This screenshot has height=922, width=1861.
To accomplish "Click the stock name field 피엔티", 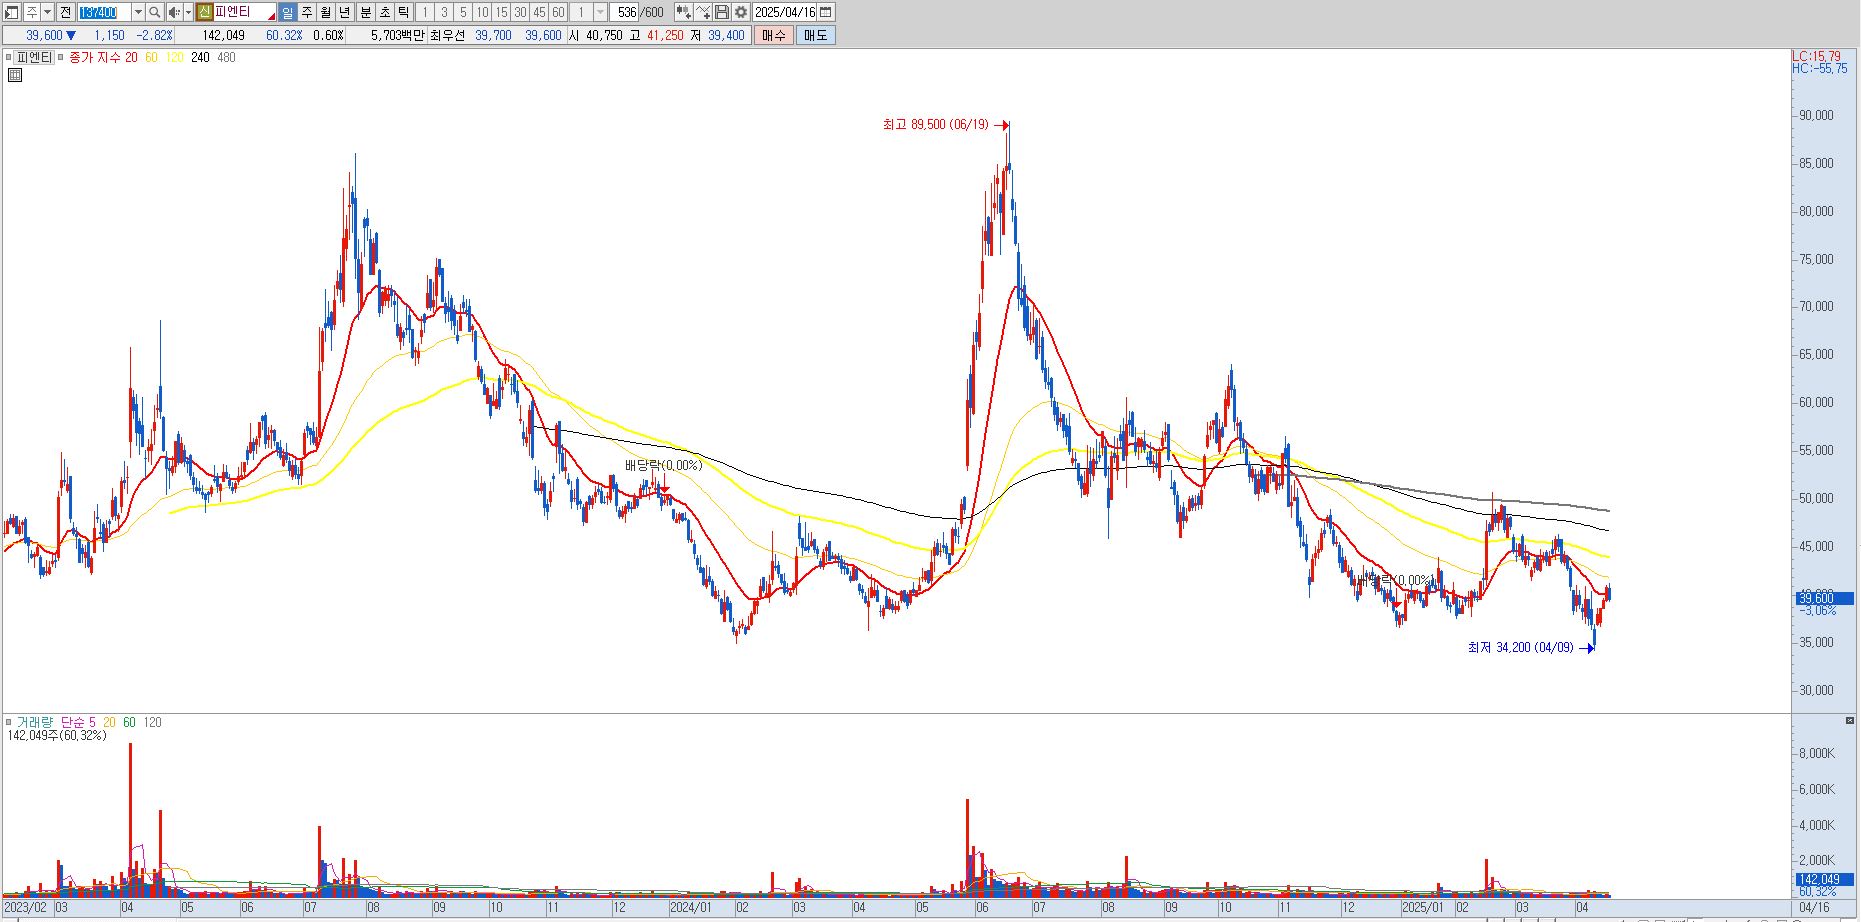I will (x=244, y=12).
